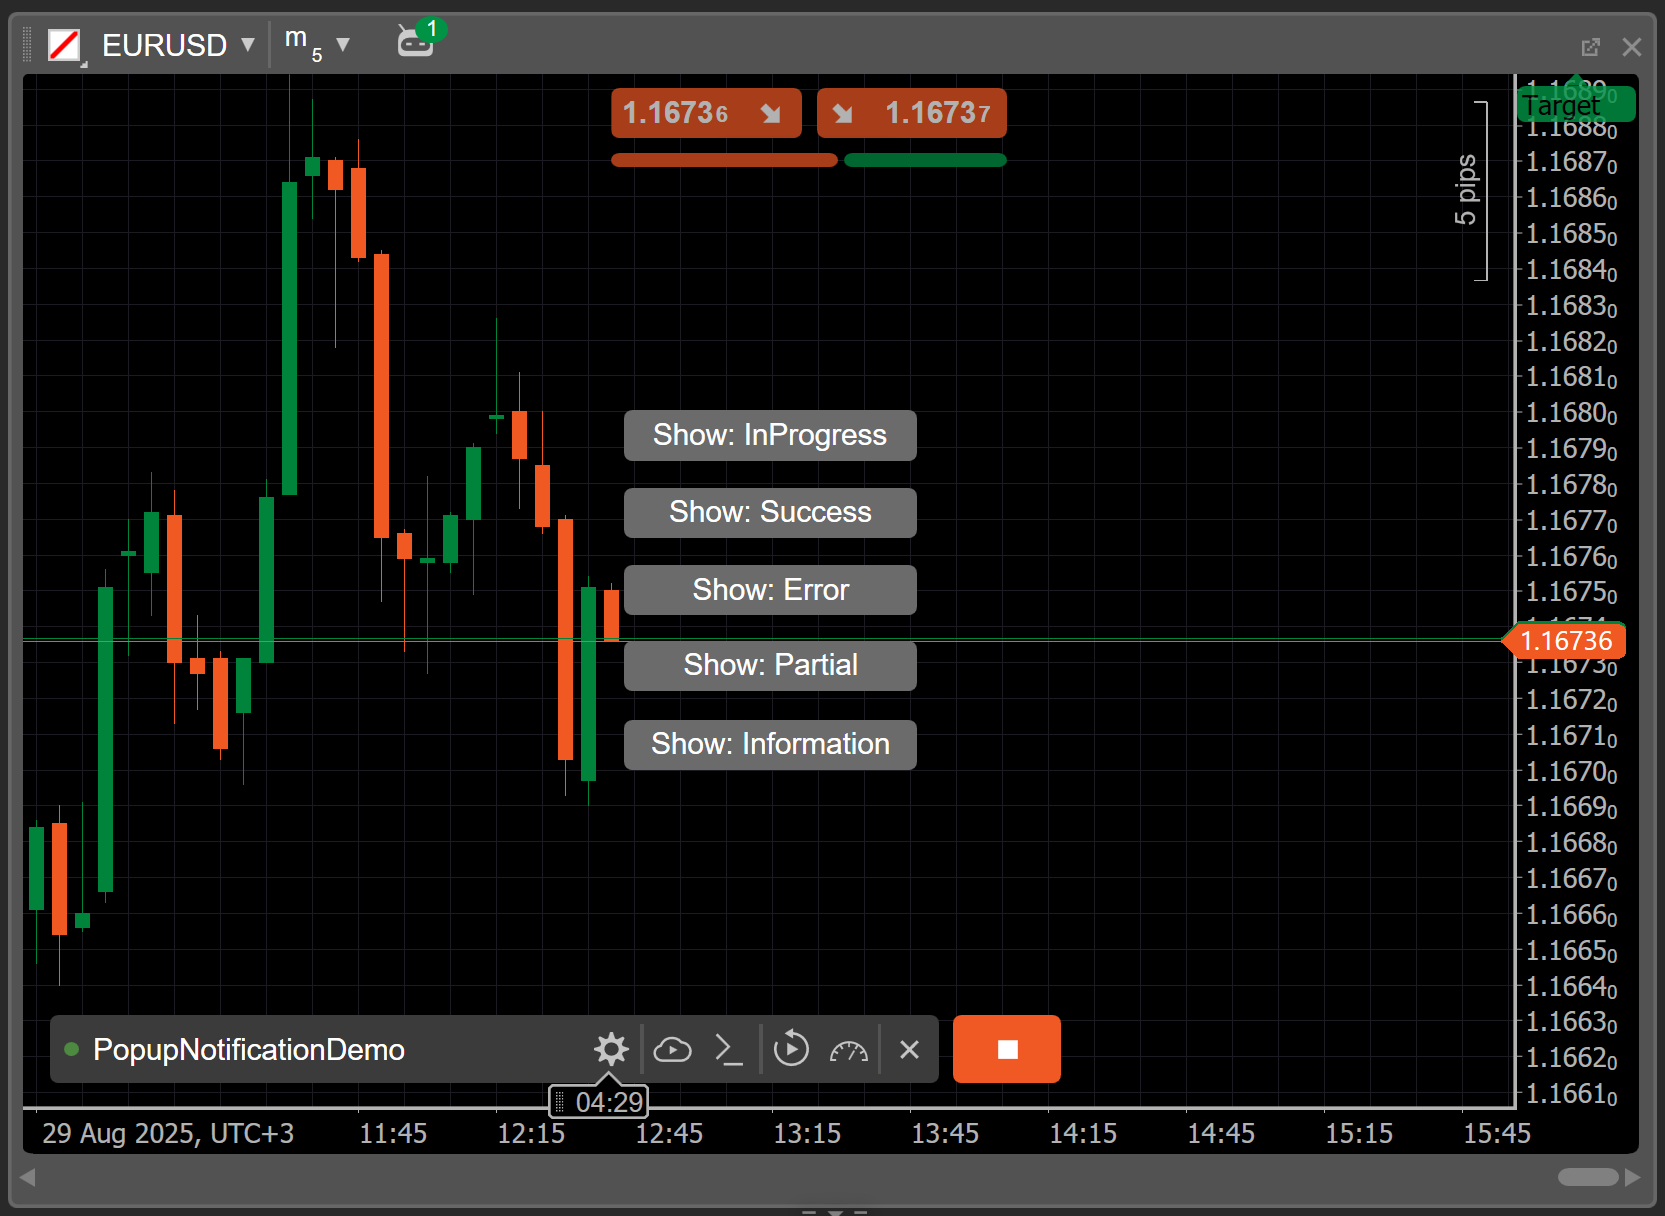Viewport: 1665px width, 1216px height.
Task: Click the Show: Partial button
Action: [769, 665]
